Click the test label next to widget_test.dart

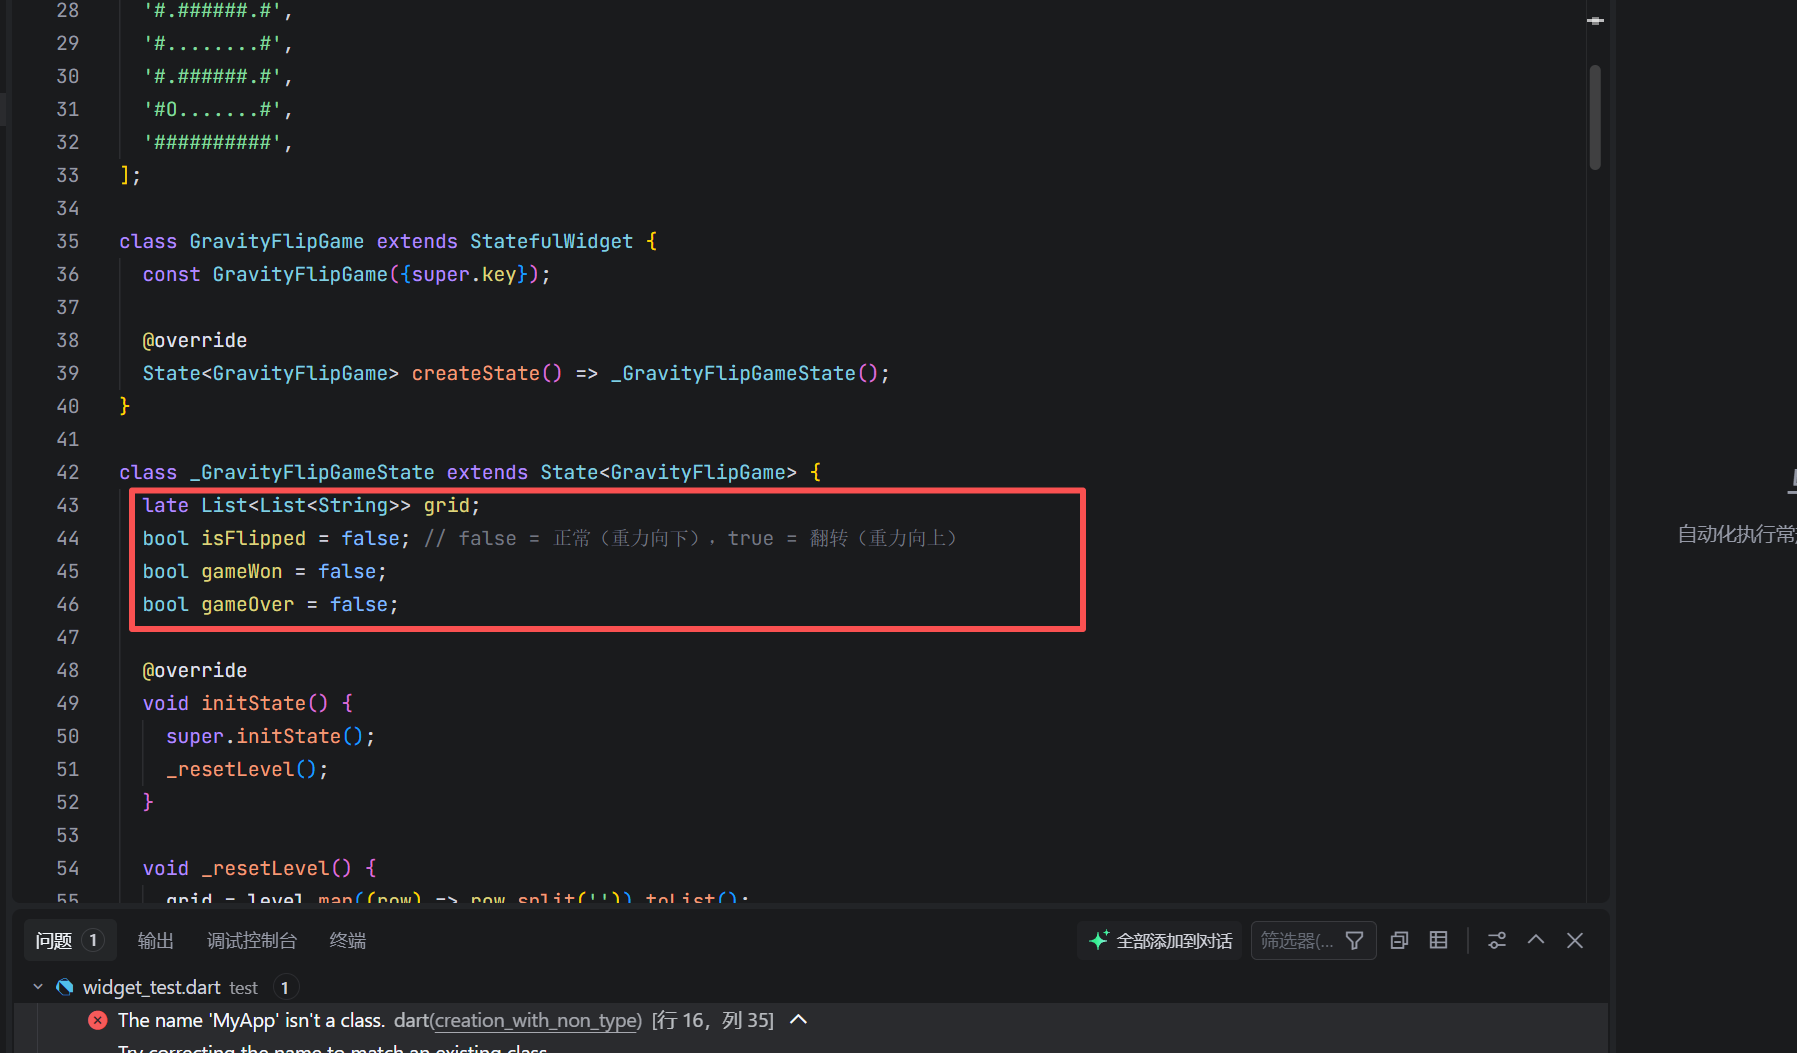tap(243, 988)
